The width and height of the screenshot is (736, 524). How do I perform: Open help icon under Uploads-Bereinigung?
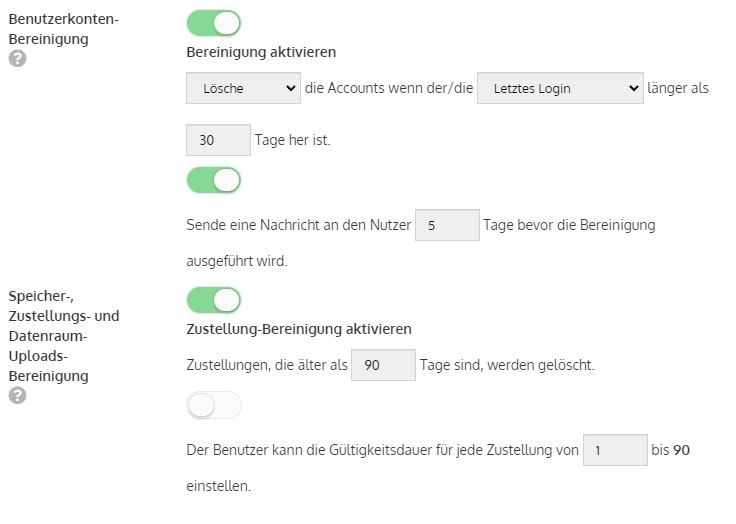[17, 395]
